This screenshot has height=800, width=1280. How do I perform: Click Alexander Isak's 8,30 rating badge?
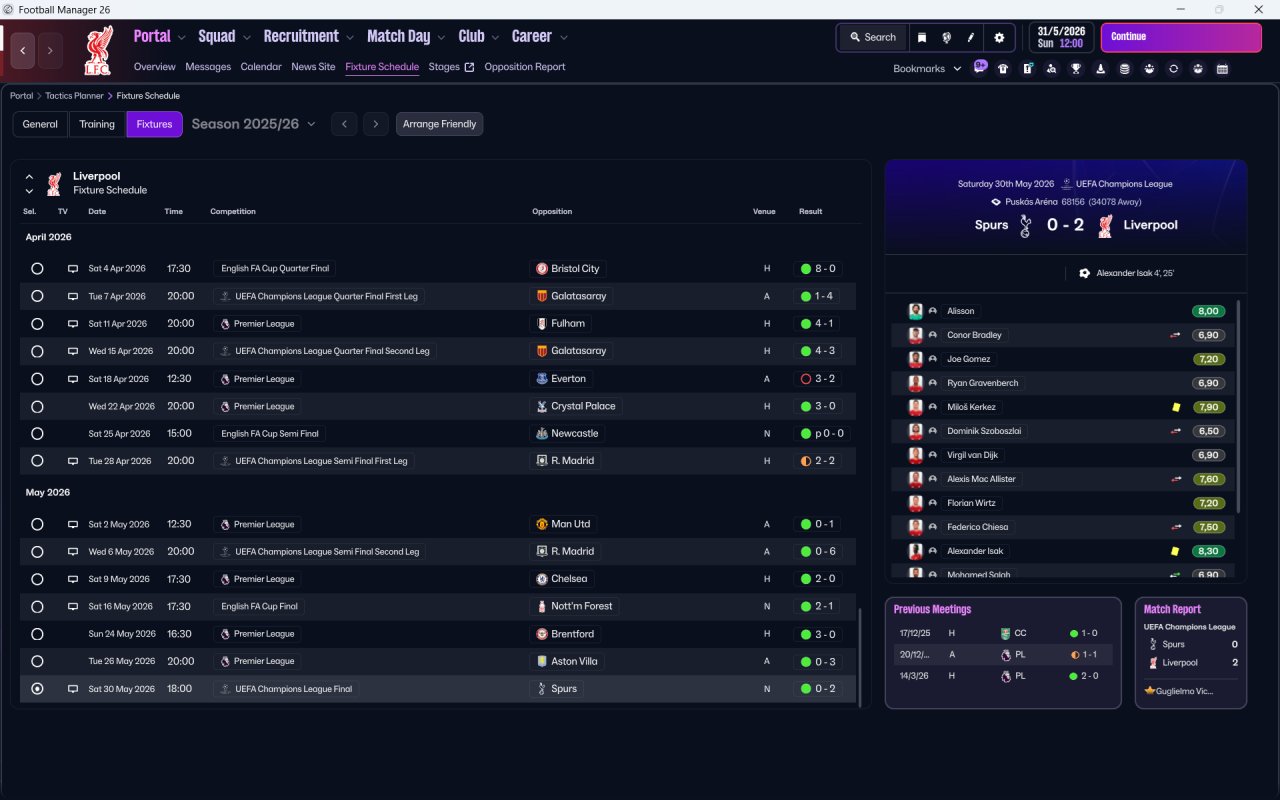[x=1209, y=551]
